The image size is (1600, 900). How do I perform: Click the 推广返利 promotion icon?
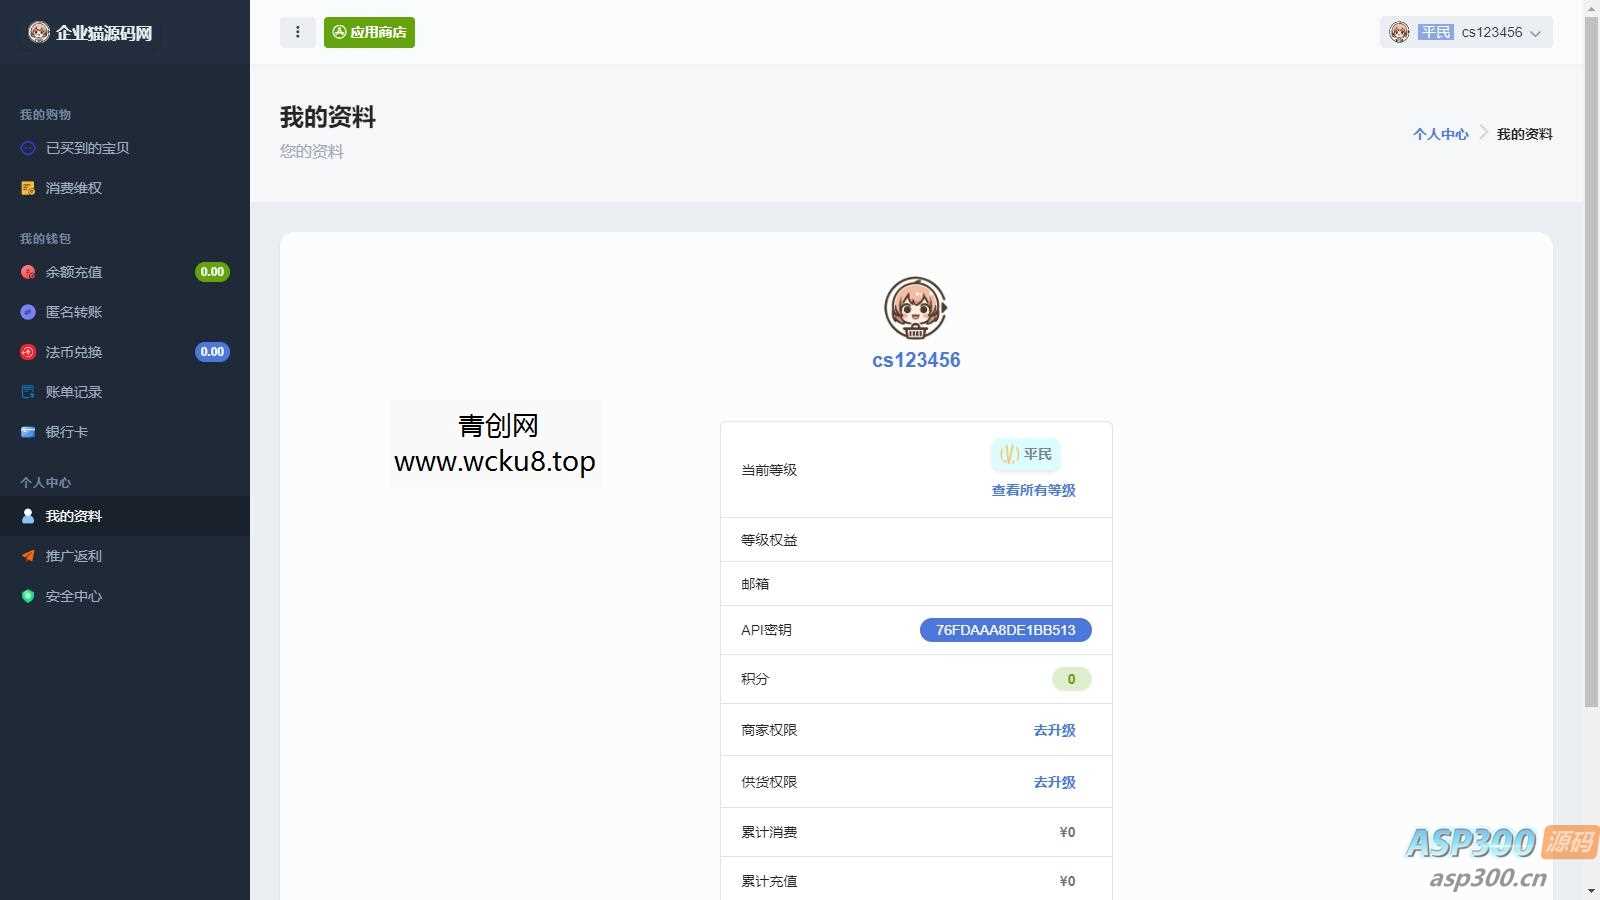point(27,555)
